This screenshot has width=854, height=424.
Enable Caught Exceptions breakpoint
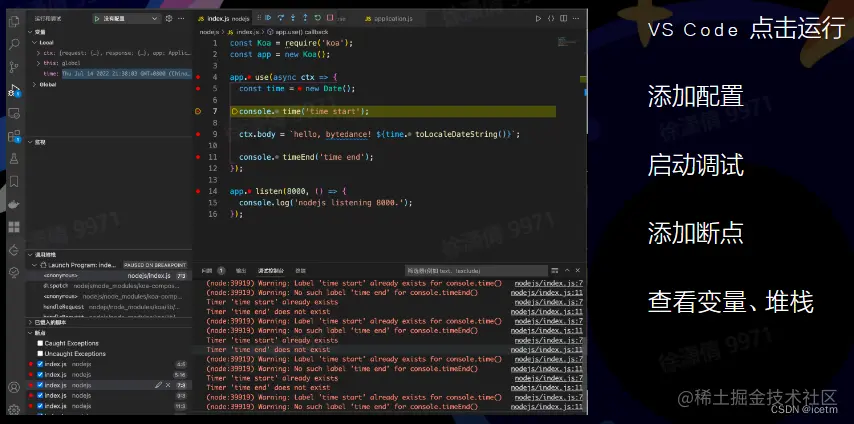pos(40,343)
